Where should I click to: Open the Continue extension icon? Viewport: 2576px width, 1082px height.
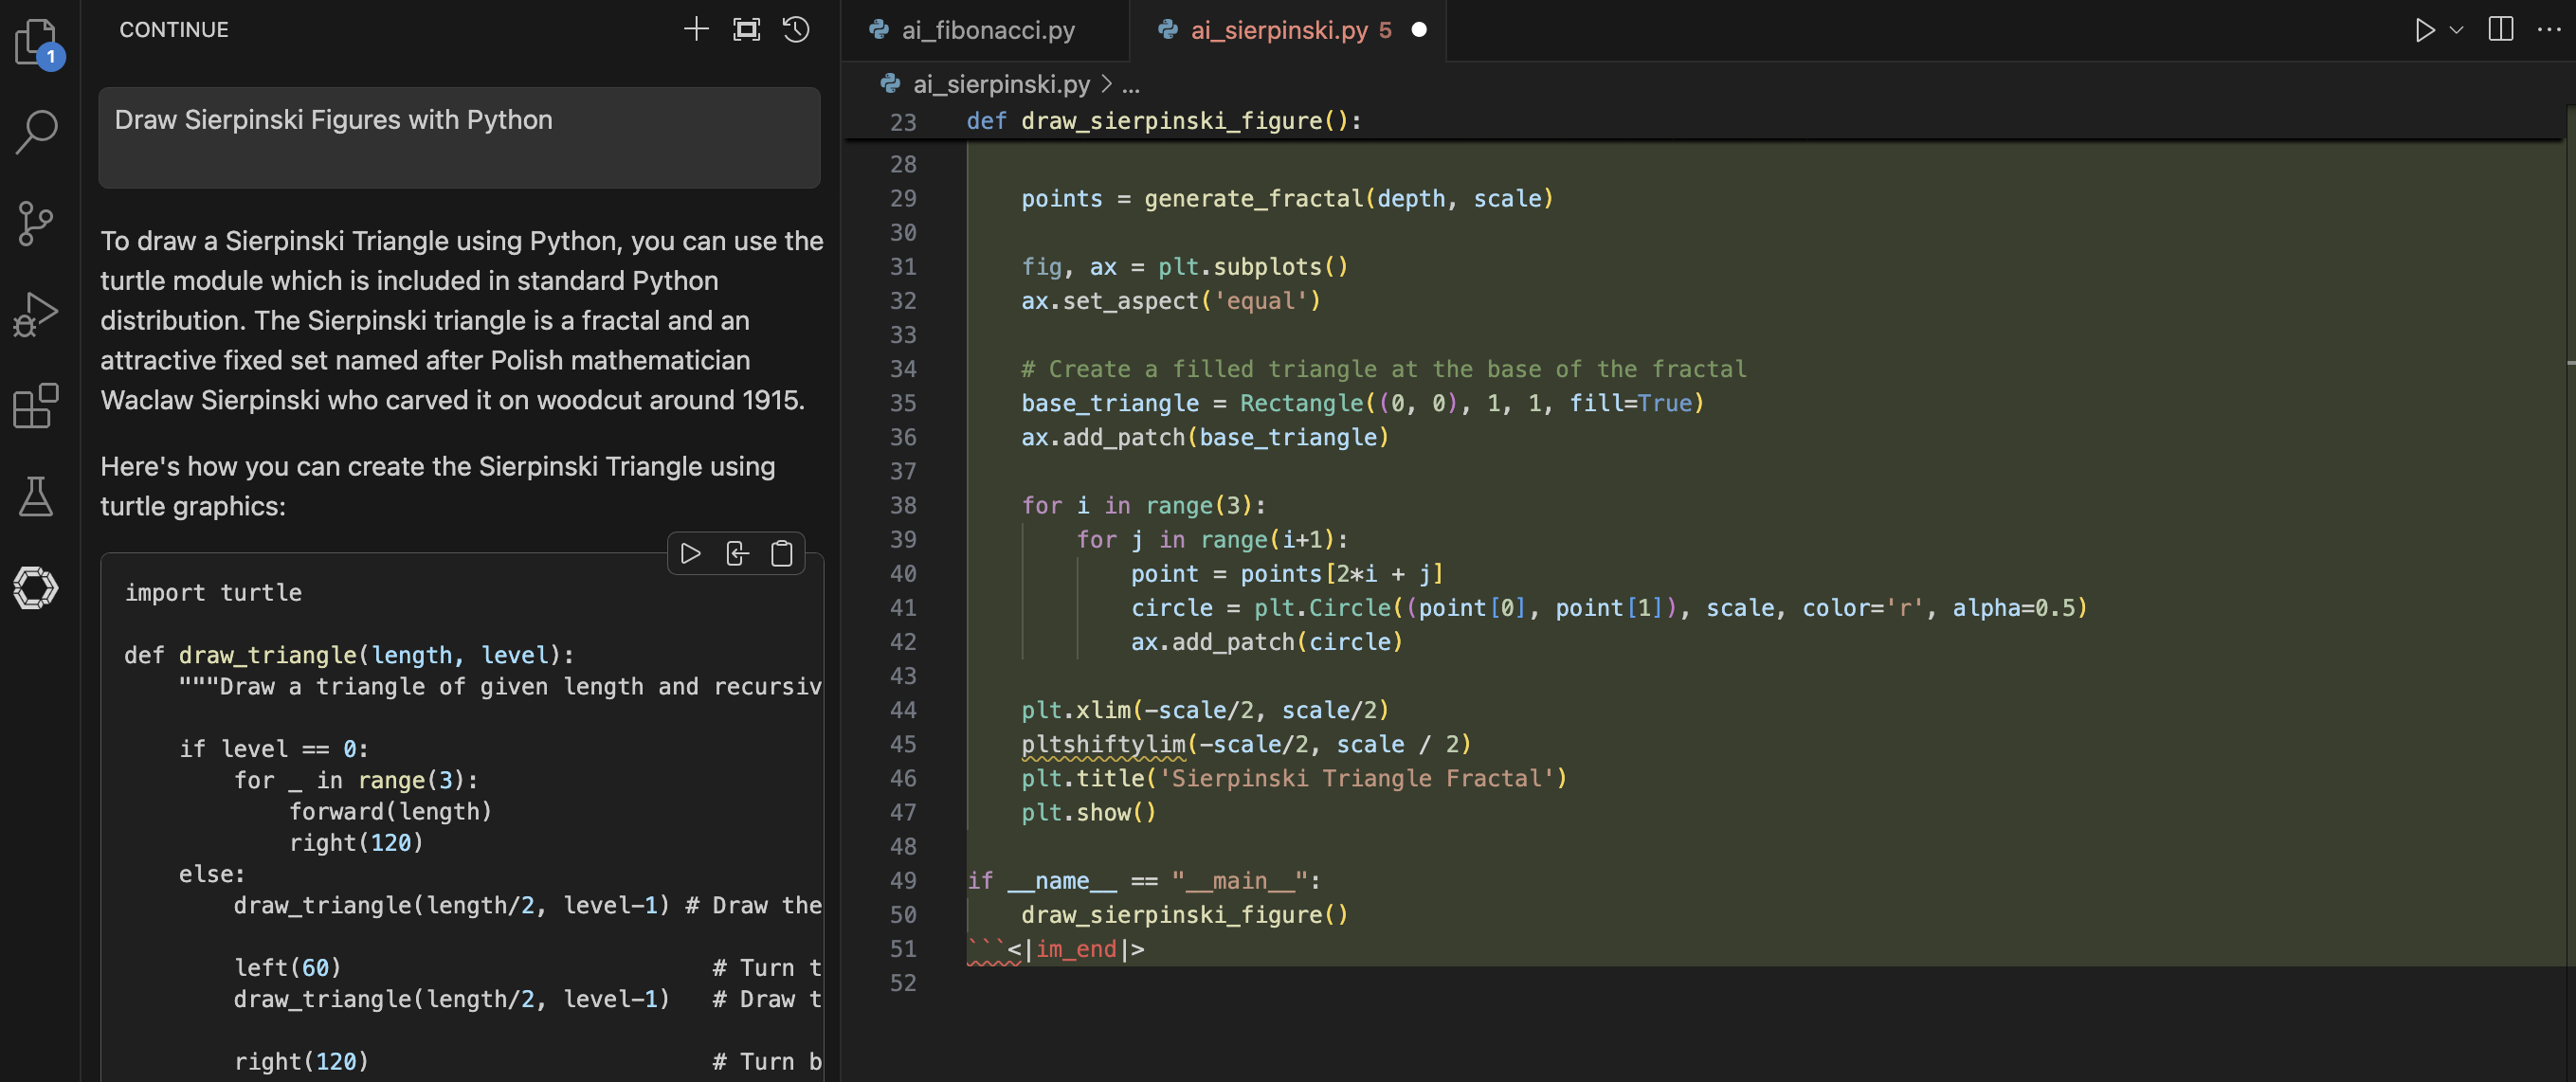pyautogui.click(x=36, y=587)
